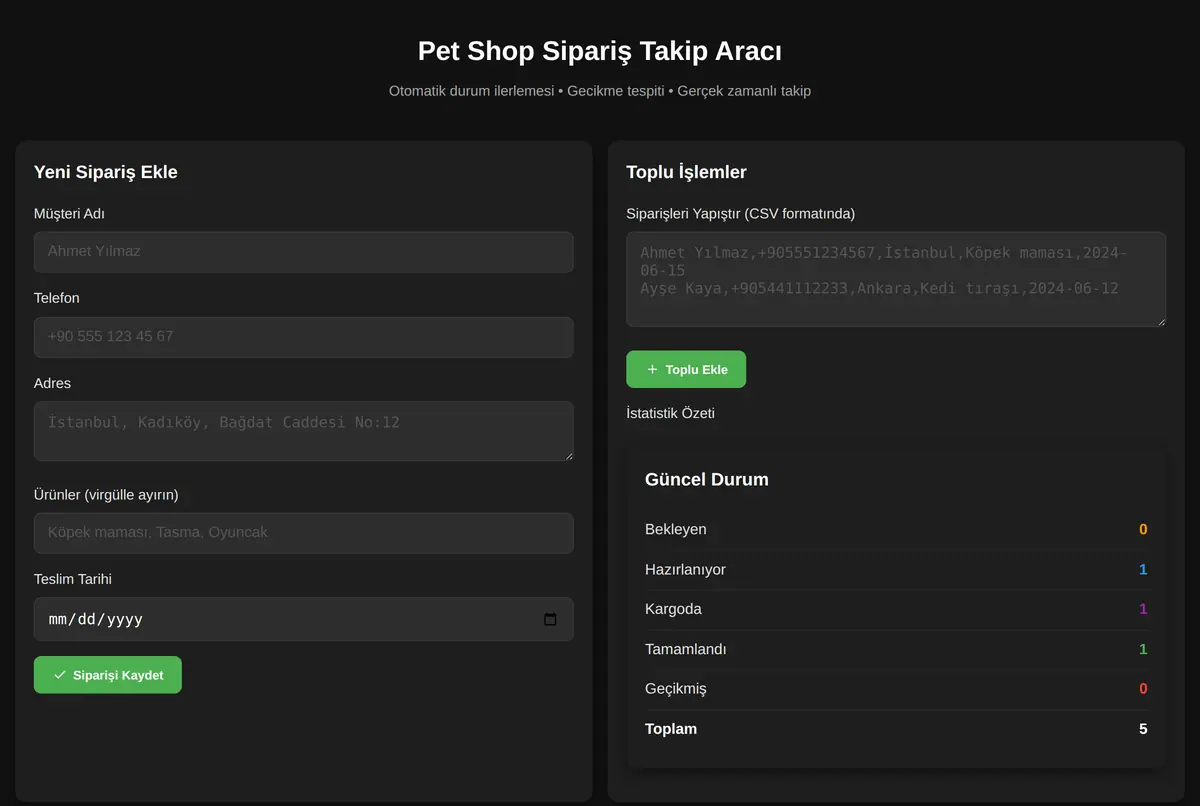Select the Bekleyen status row label
The height and width of the screenshot is (806, 1200).
tap(676, 529)
